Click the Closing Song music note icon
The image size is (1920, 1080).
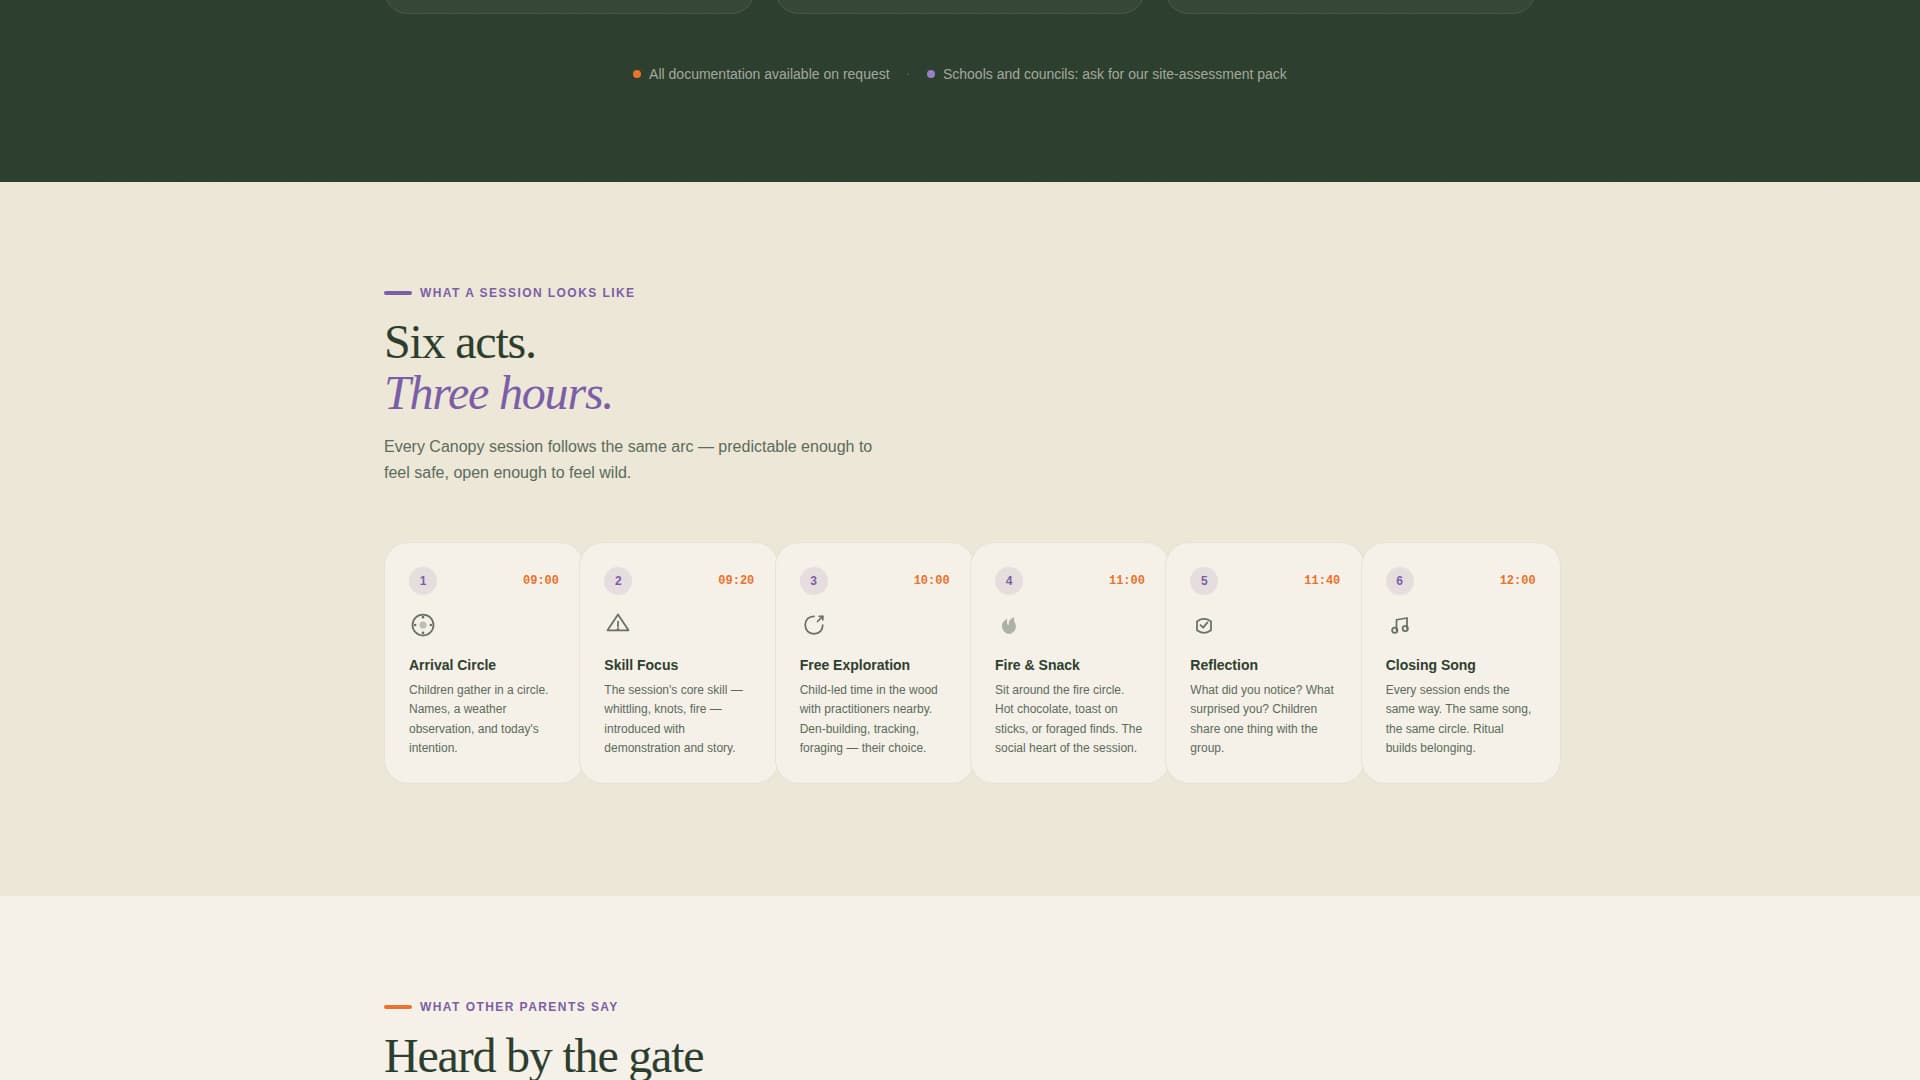click(x=1400, y=626)
